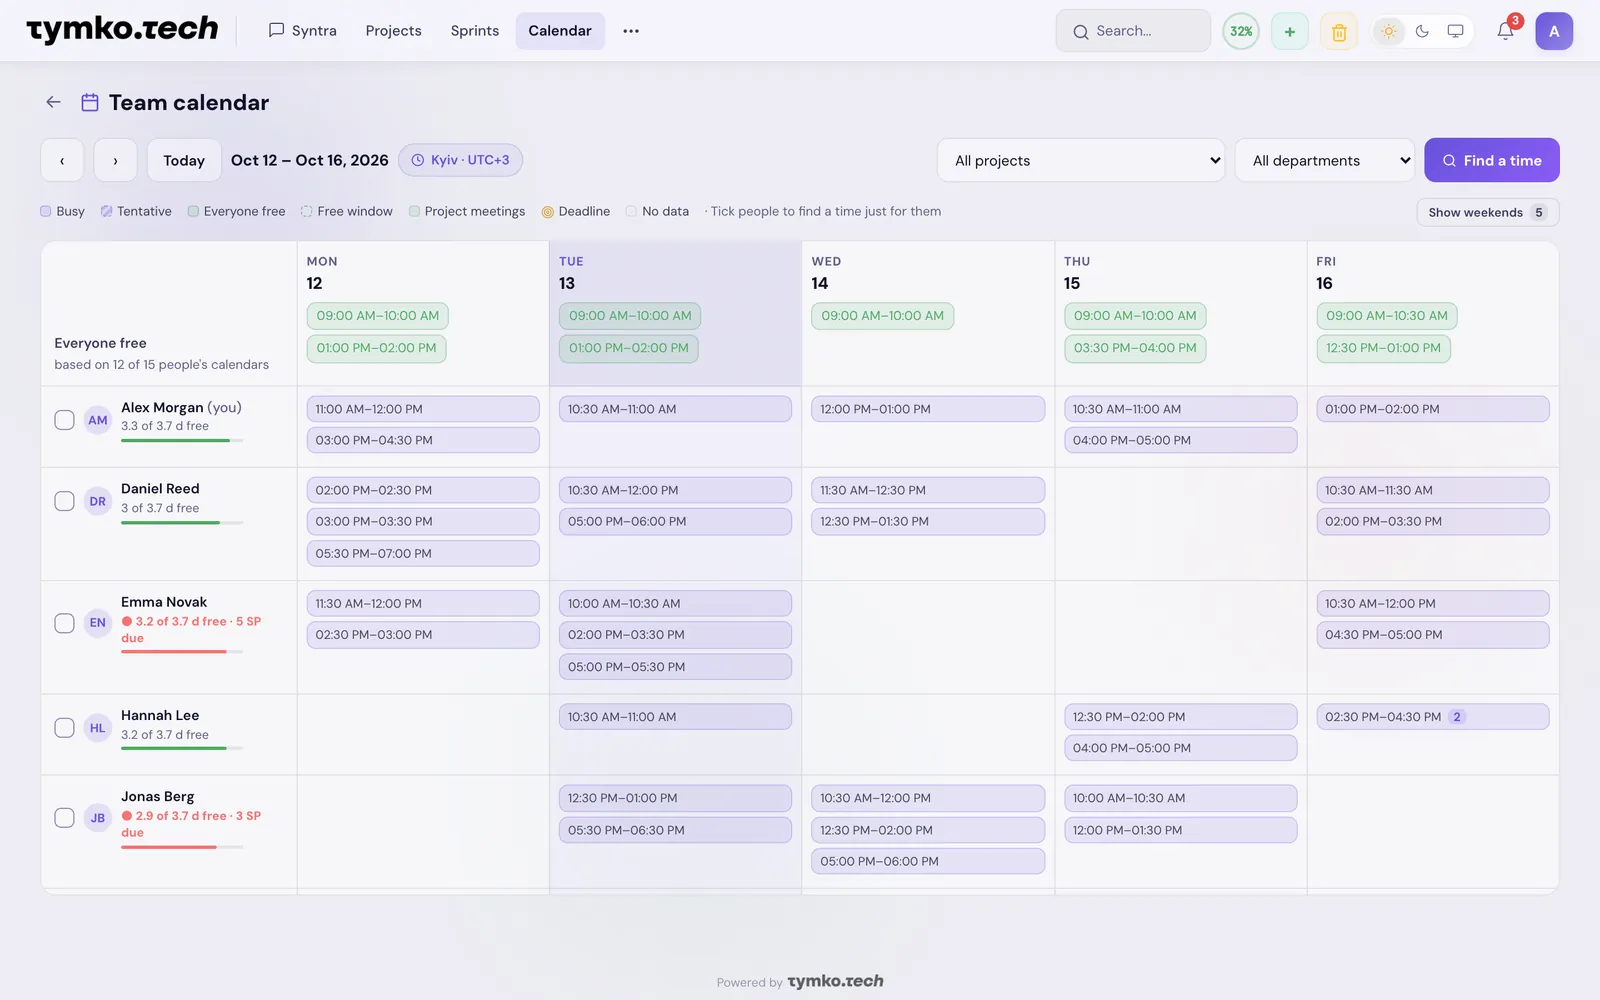Viewport: 1600px width, 1000px height.
Task: Open the All departments dropdown
Action: pos(1325,160)
